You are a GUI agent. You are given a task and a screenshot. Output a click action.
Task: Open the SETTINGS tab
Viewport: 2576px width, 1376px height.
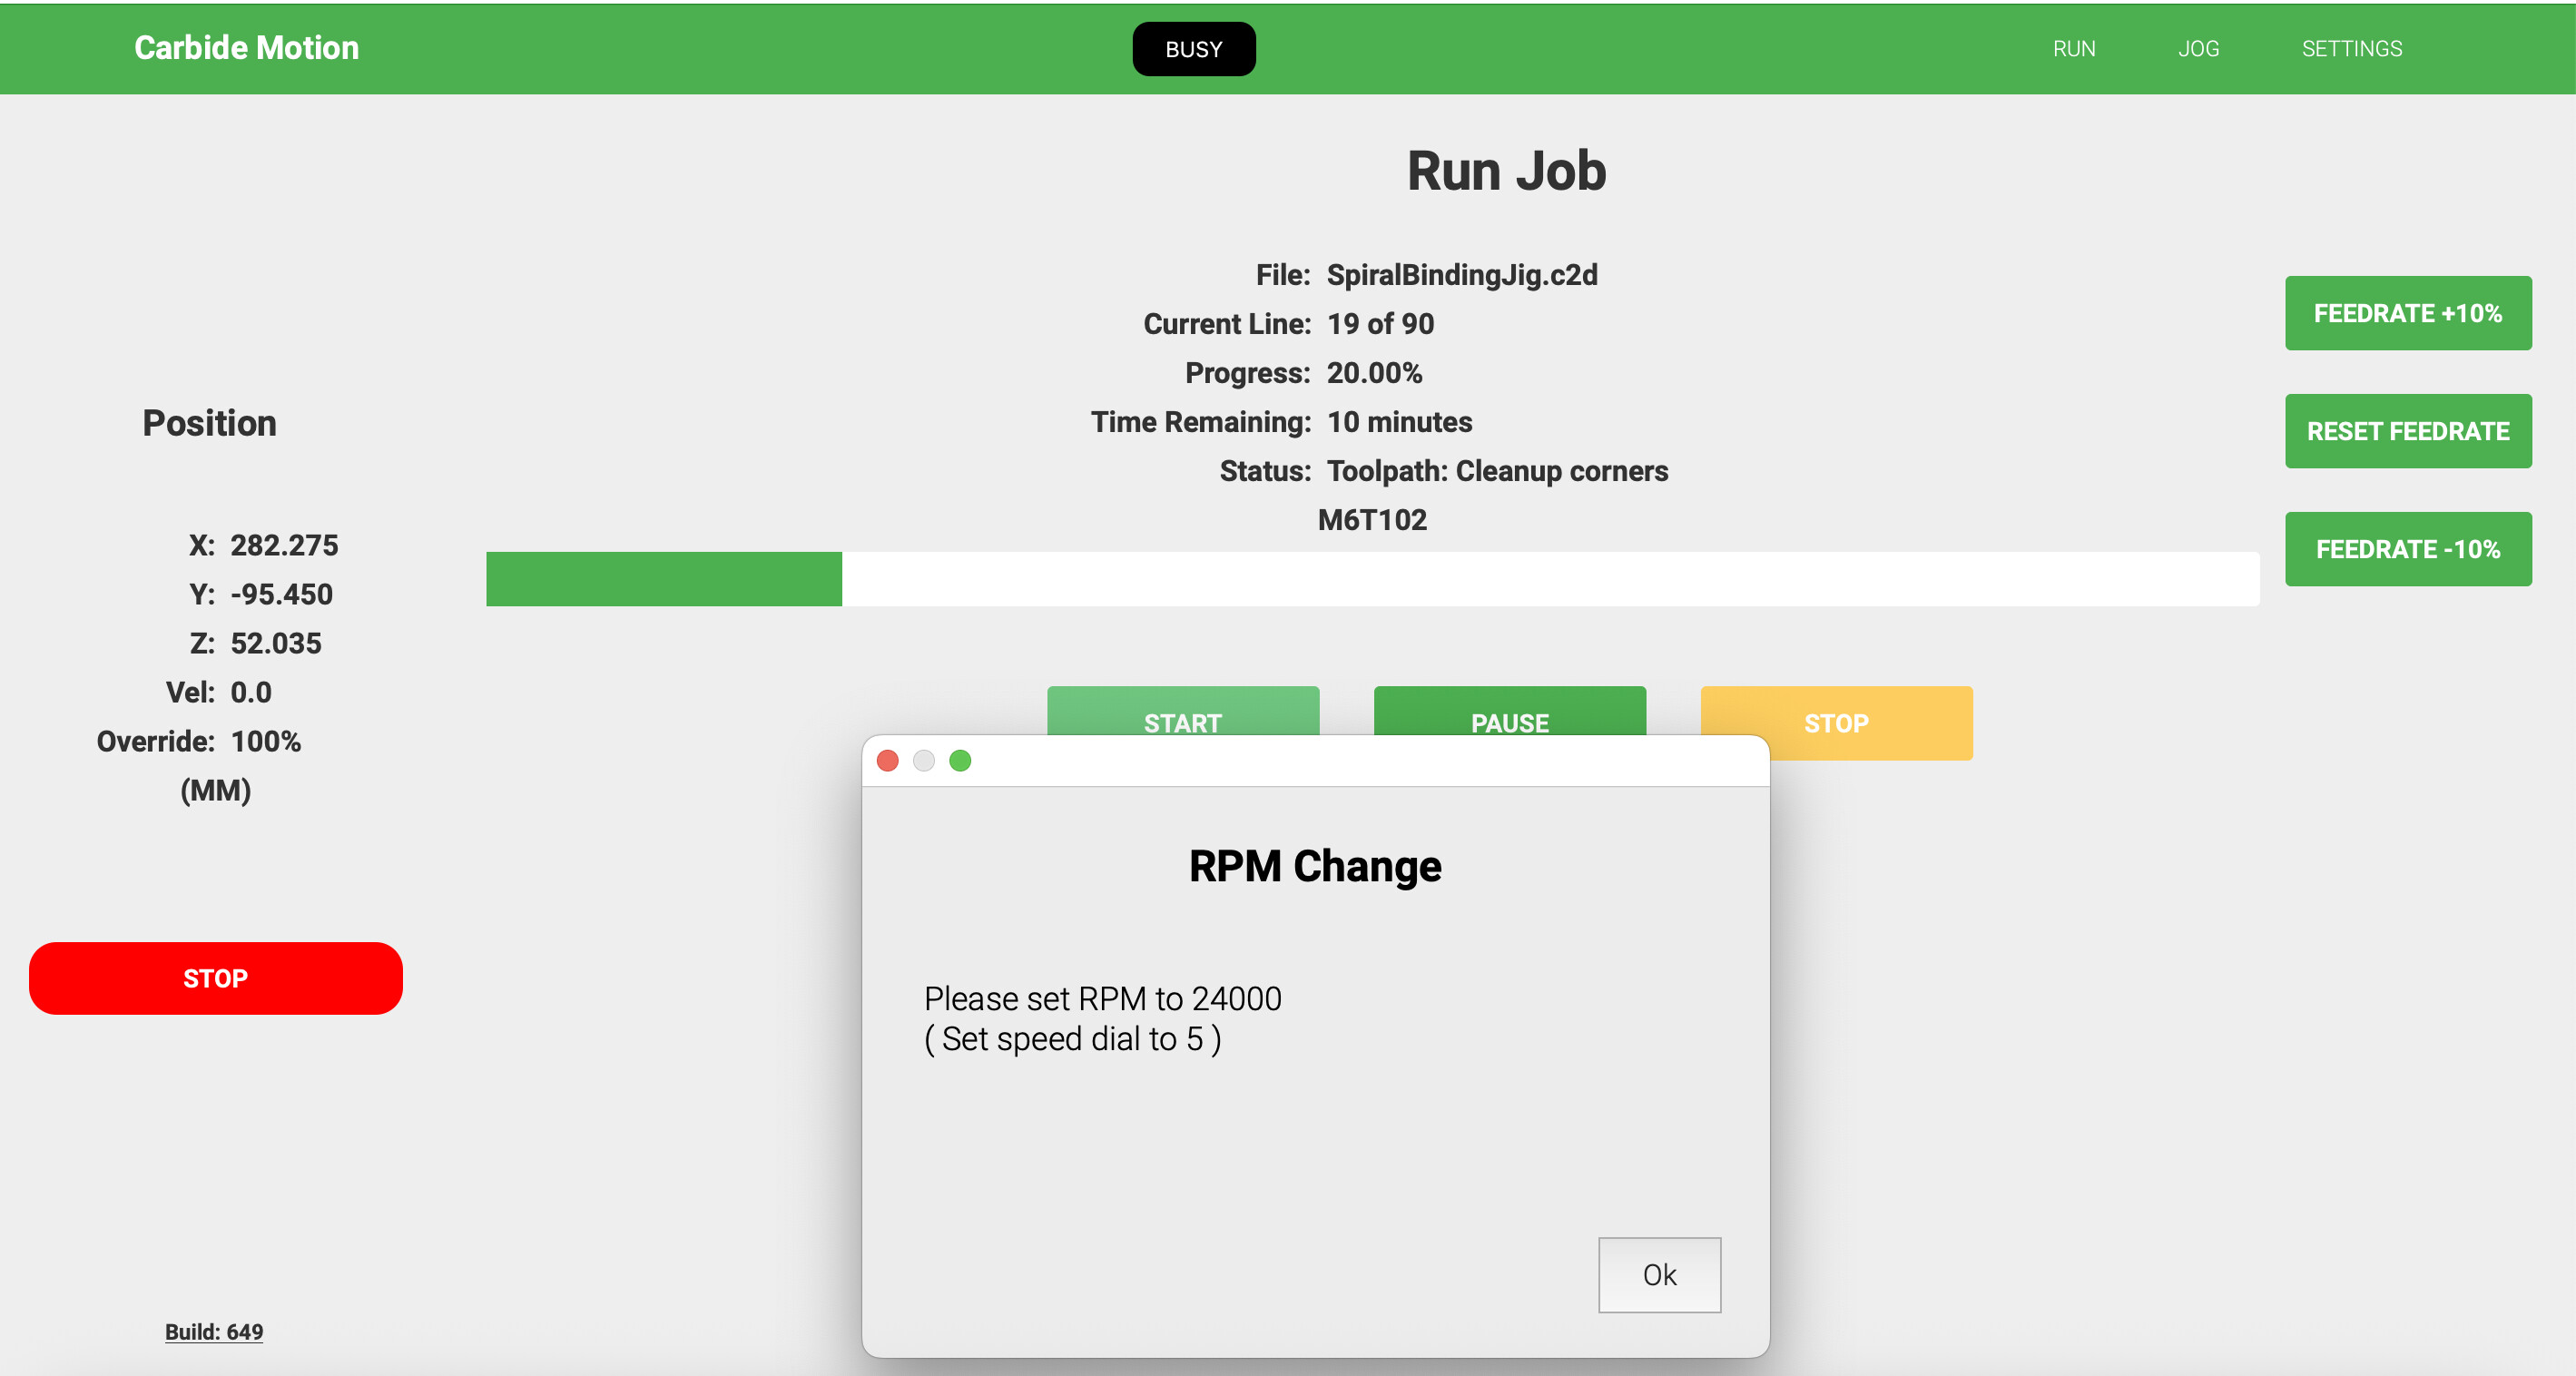2351,48
